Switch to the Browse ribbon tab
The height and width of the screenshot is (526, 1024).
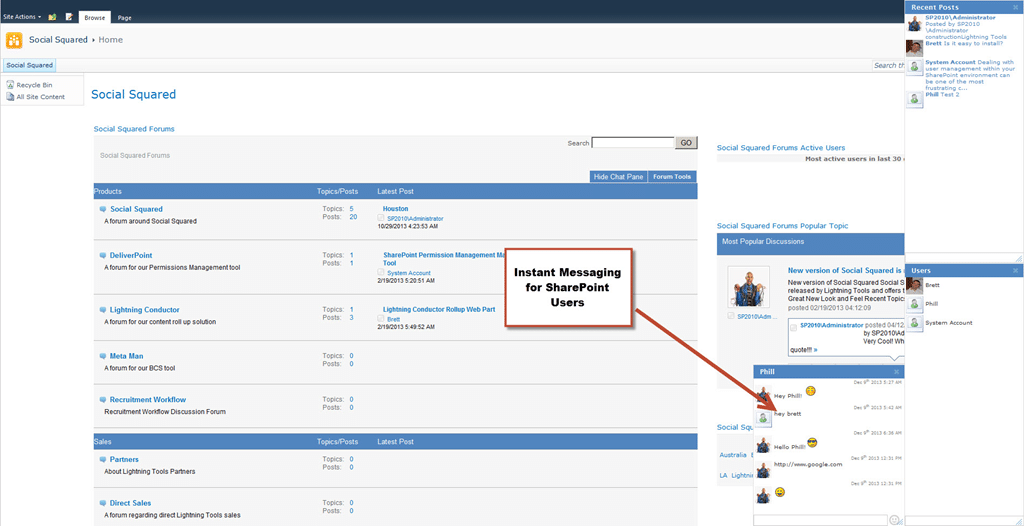[95, 18]
